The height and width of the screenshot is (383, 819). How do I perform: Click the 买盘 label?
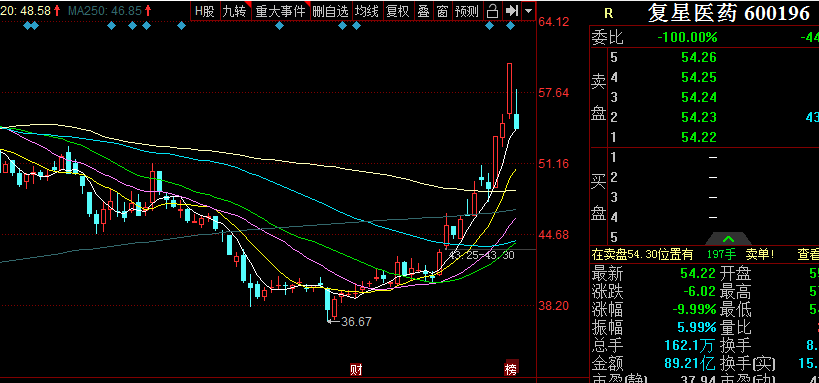click(x=599, y=196)
